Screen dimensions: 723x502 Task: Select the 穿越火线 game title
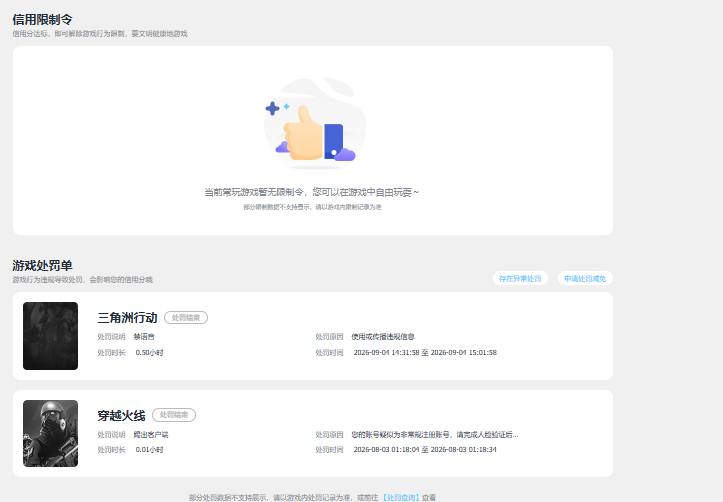(x=121, y=415)
